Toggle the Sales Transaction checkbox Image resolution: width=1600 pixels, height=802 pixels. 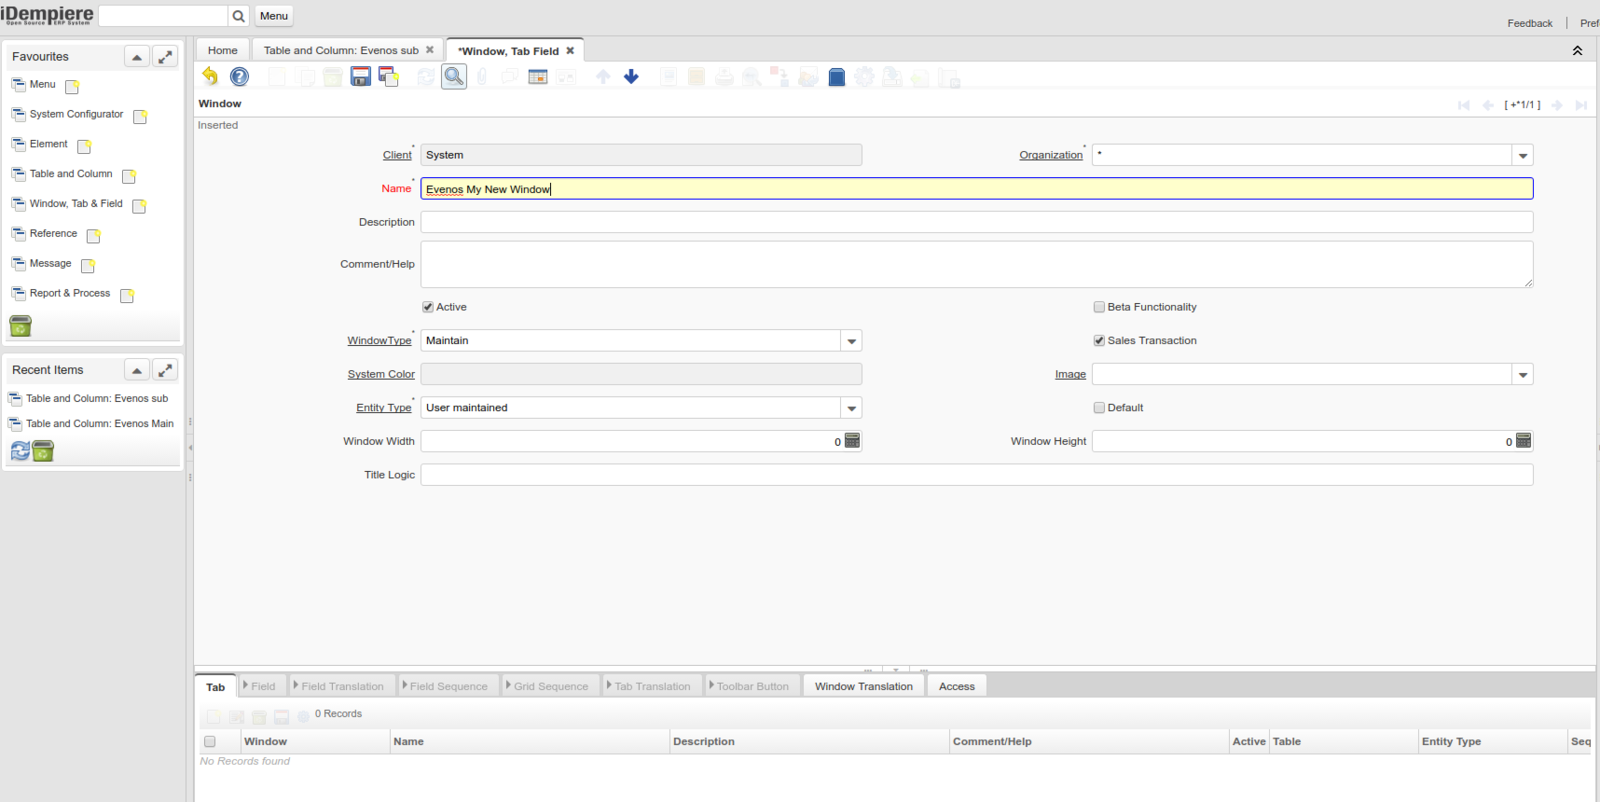[x=1099, y=341]
